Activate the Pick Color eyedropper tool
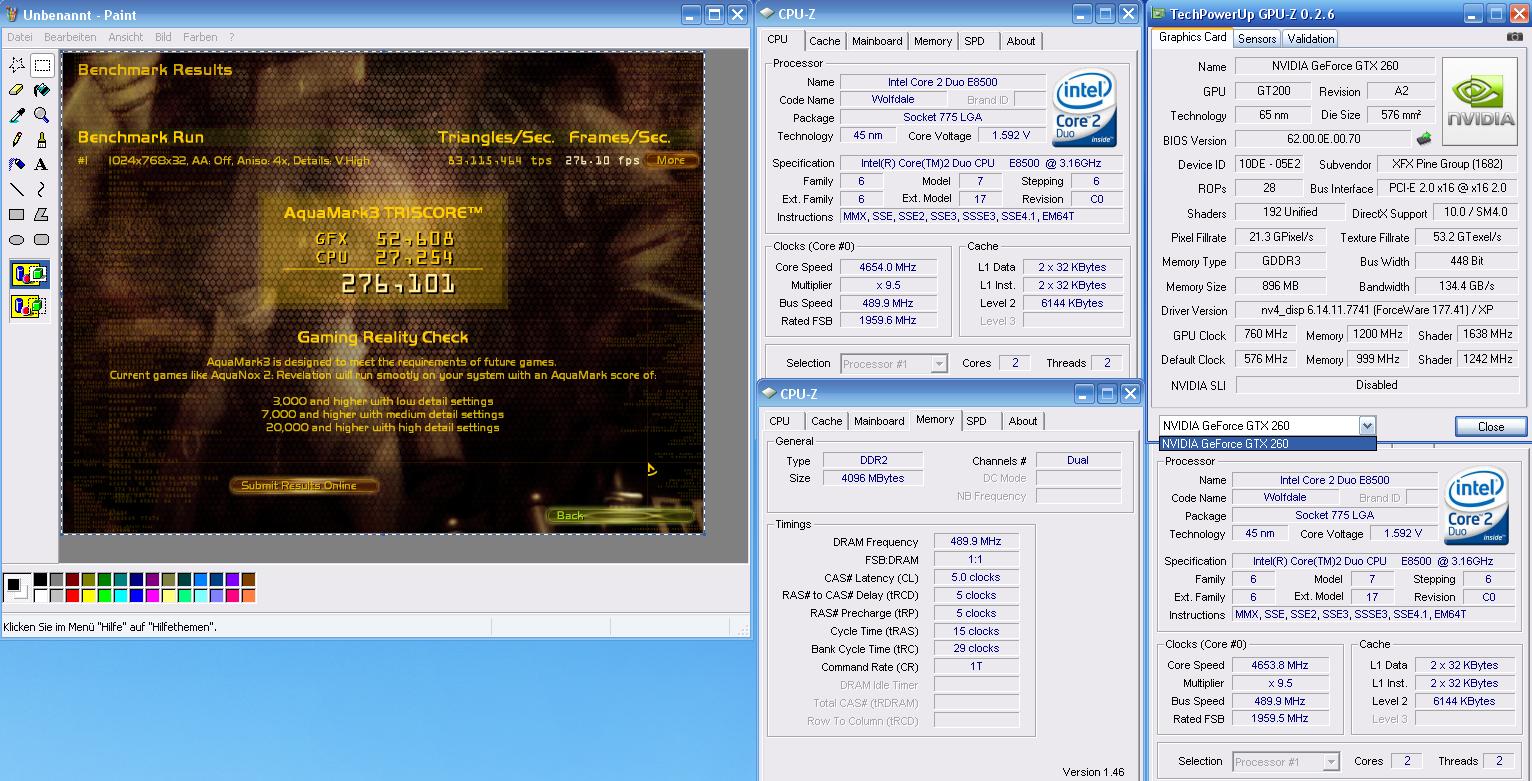 click(17, 115)
